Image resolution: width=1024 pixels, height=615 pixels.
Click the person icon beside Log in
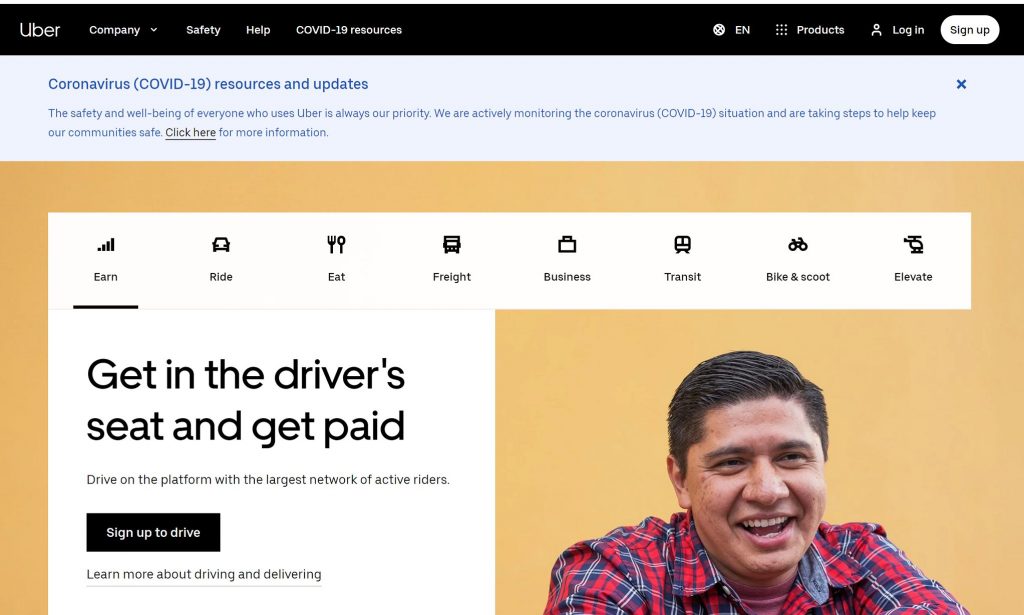876,30
